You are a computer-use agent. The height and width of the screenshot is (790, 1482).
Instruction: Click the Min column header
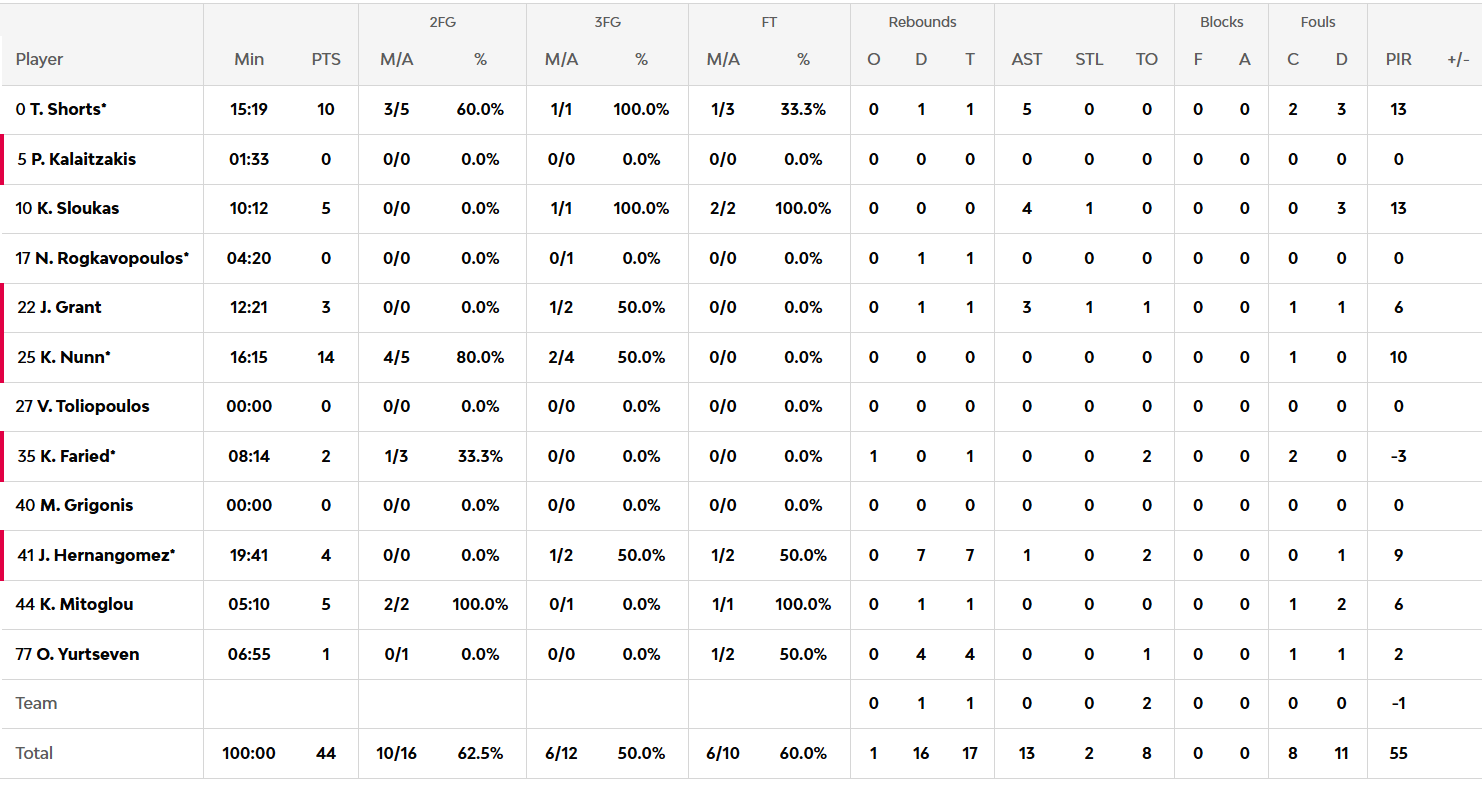(x=249, y=59)
